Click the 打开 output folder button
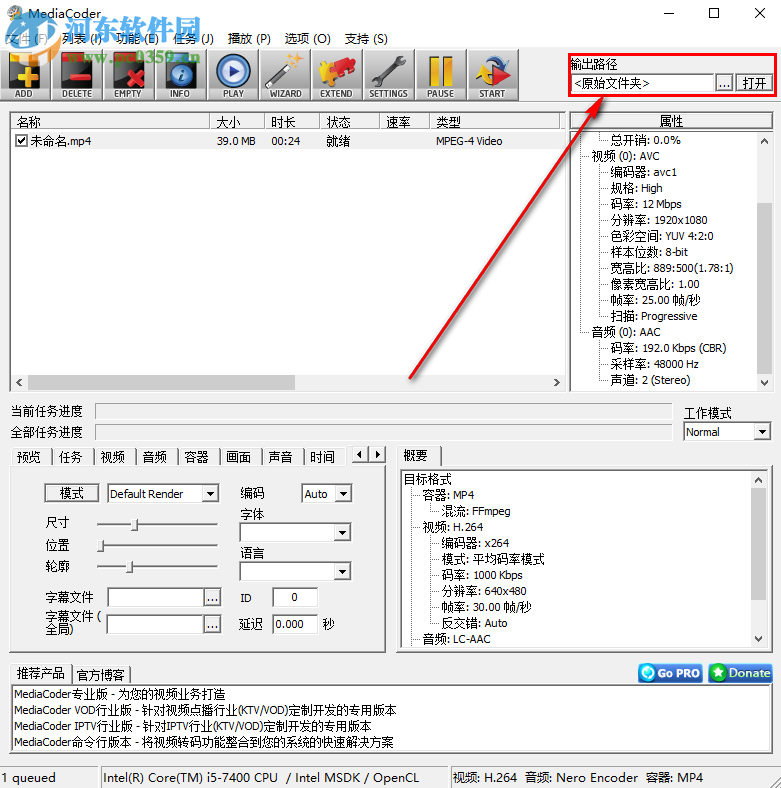Image resolution: width=781 pixels, height=788 pixels. [x=754, y=83]
